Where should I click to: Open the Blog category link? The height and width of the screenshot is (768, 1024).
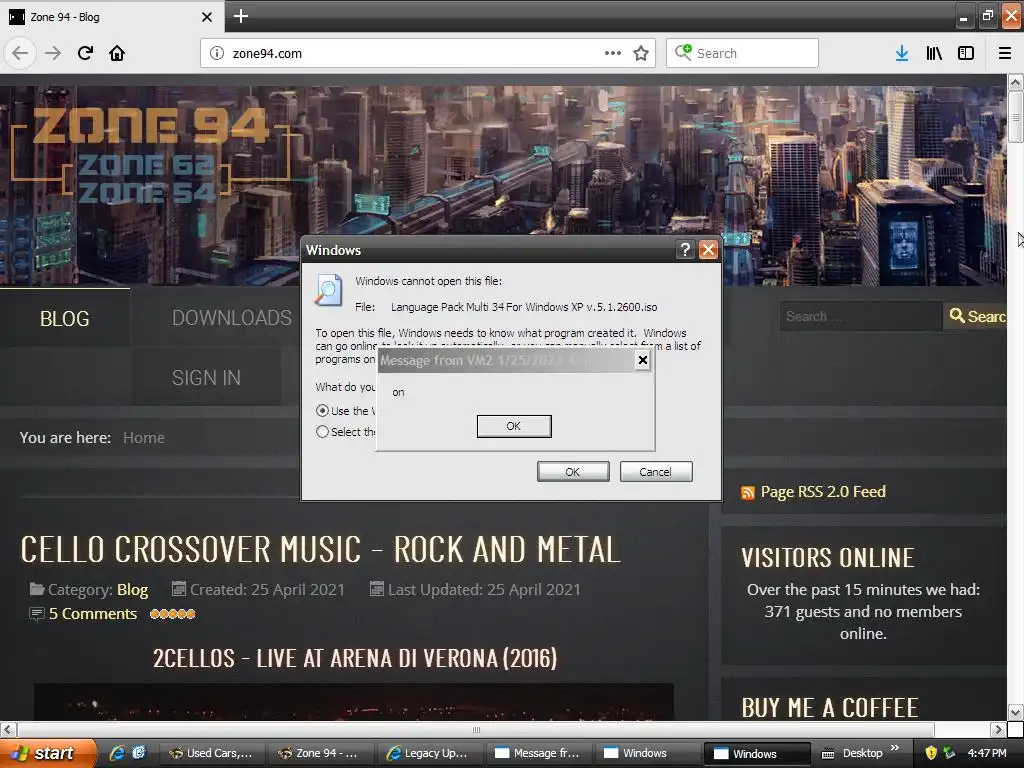point(133,590)
